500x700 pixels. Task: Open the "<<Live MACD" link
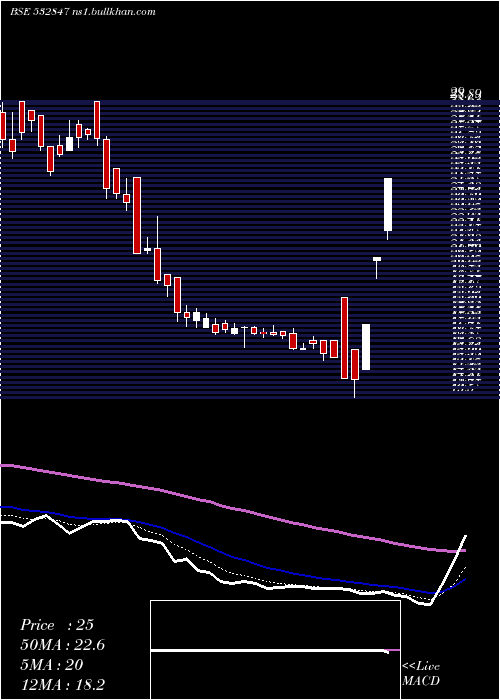tap(421, 673)
